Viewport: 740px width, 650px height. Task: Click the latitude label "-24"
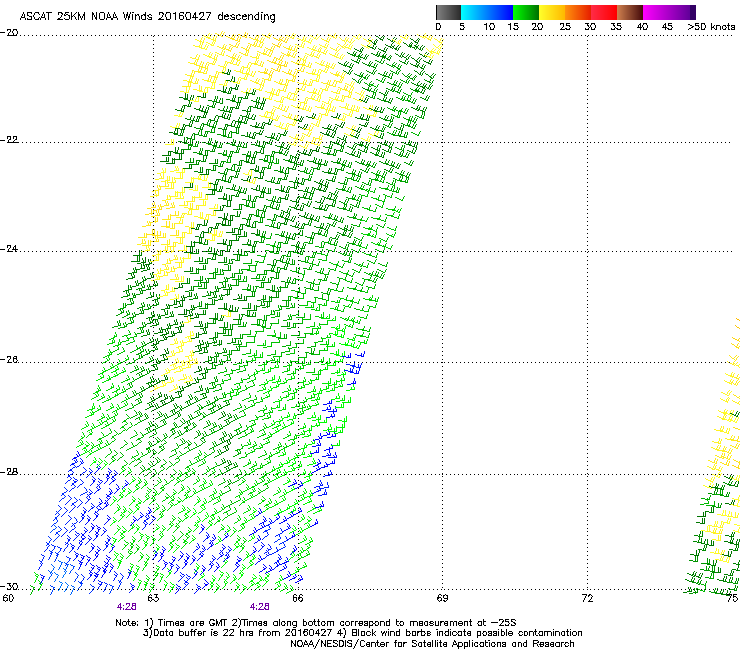point(9,249)
